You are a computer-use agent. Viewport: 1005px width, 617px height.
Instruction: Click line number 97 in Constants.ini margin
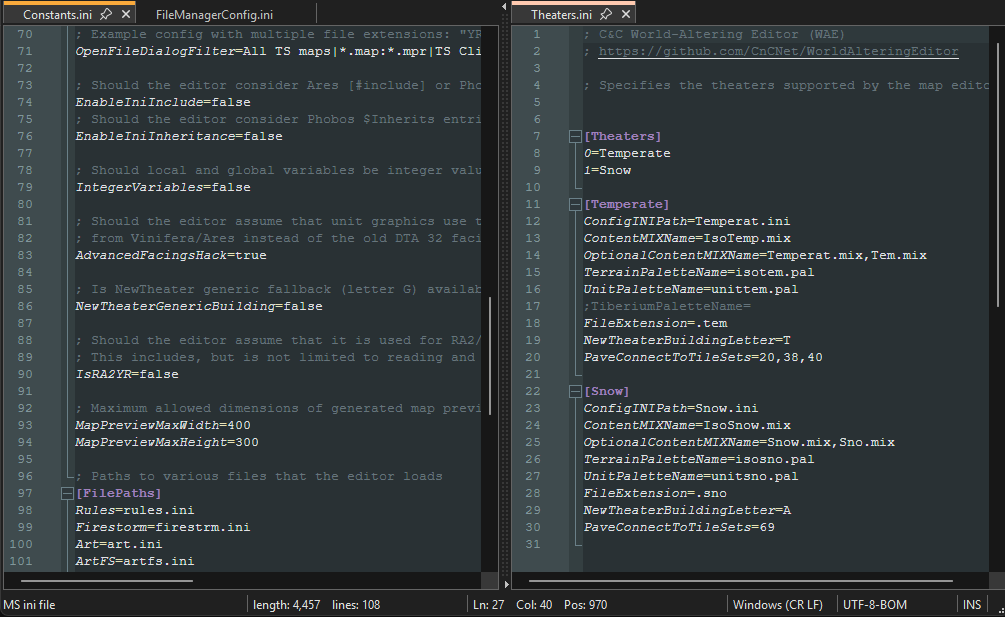click(24, 493)
